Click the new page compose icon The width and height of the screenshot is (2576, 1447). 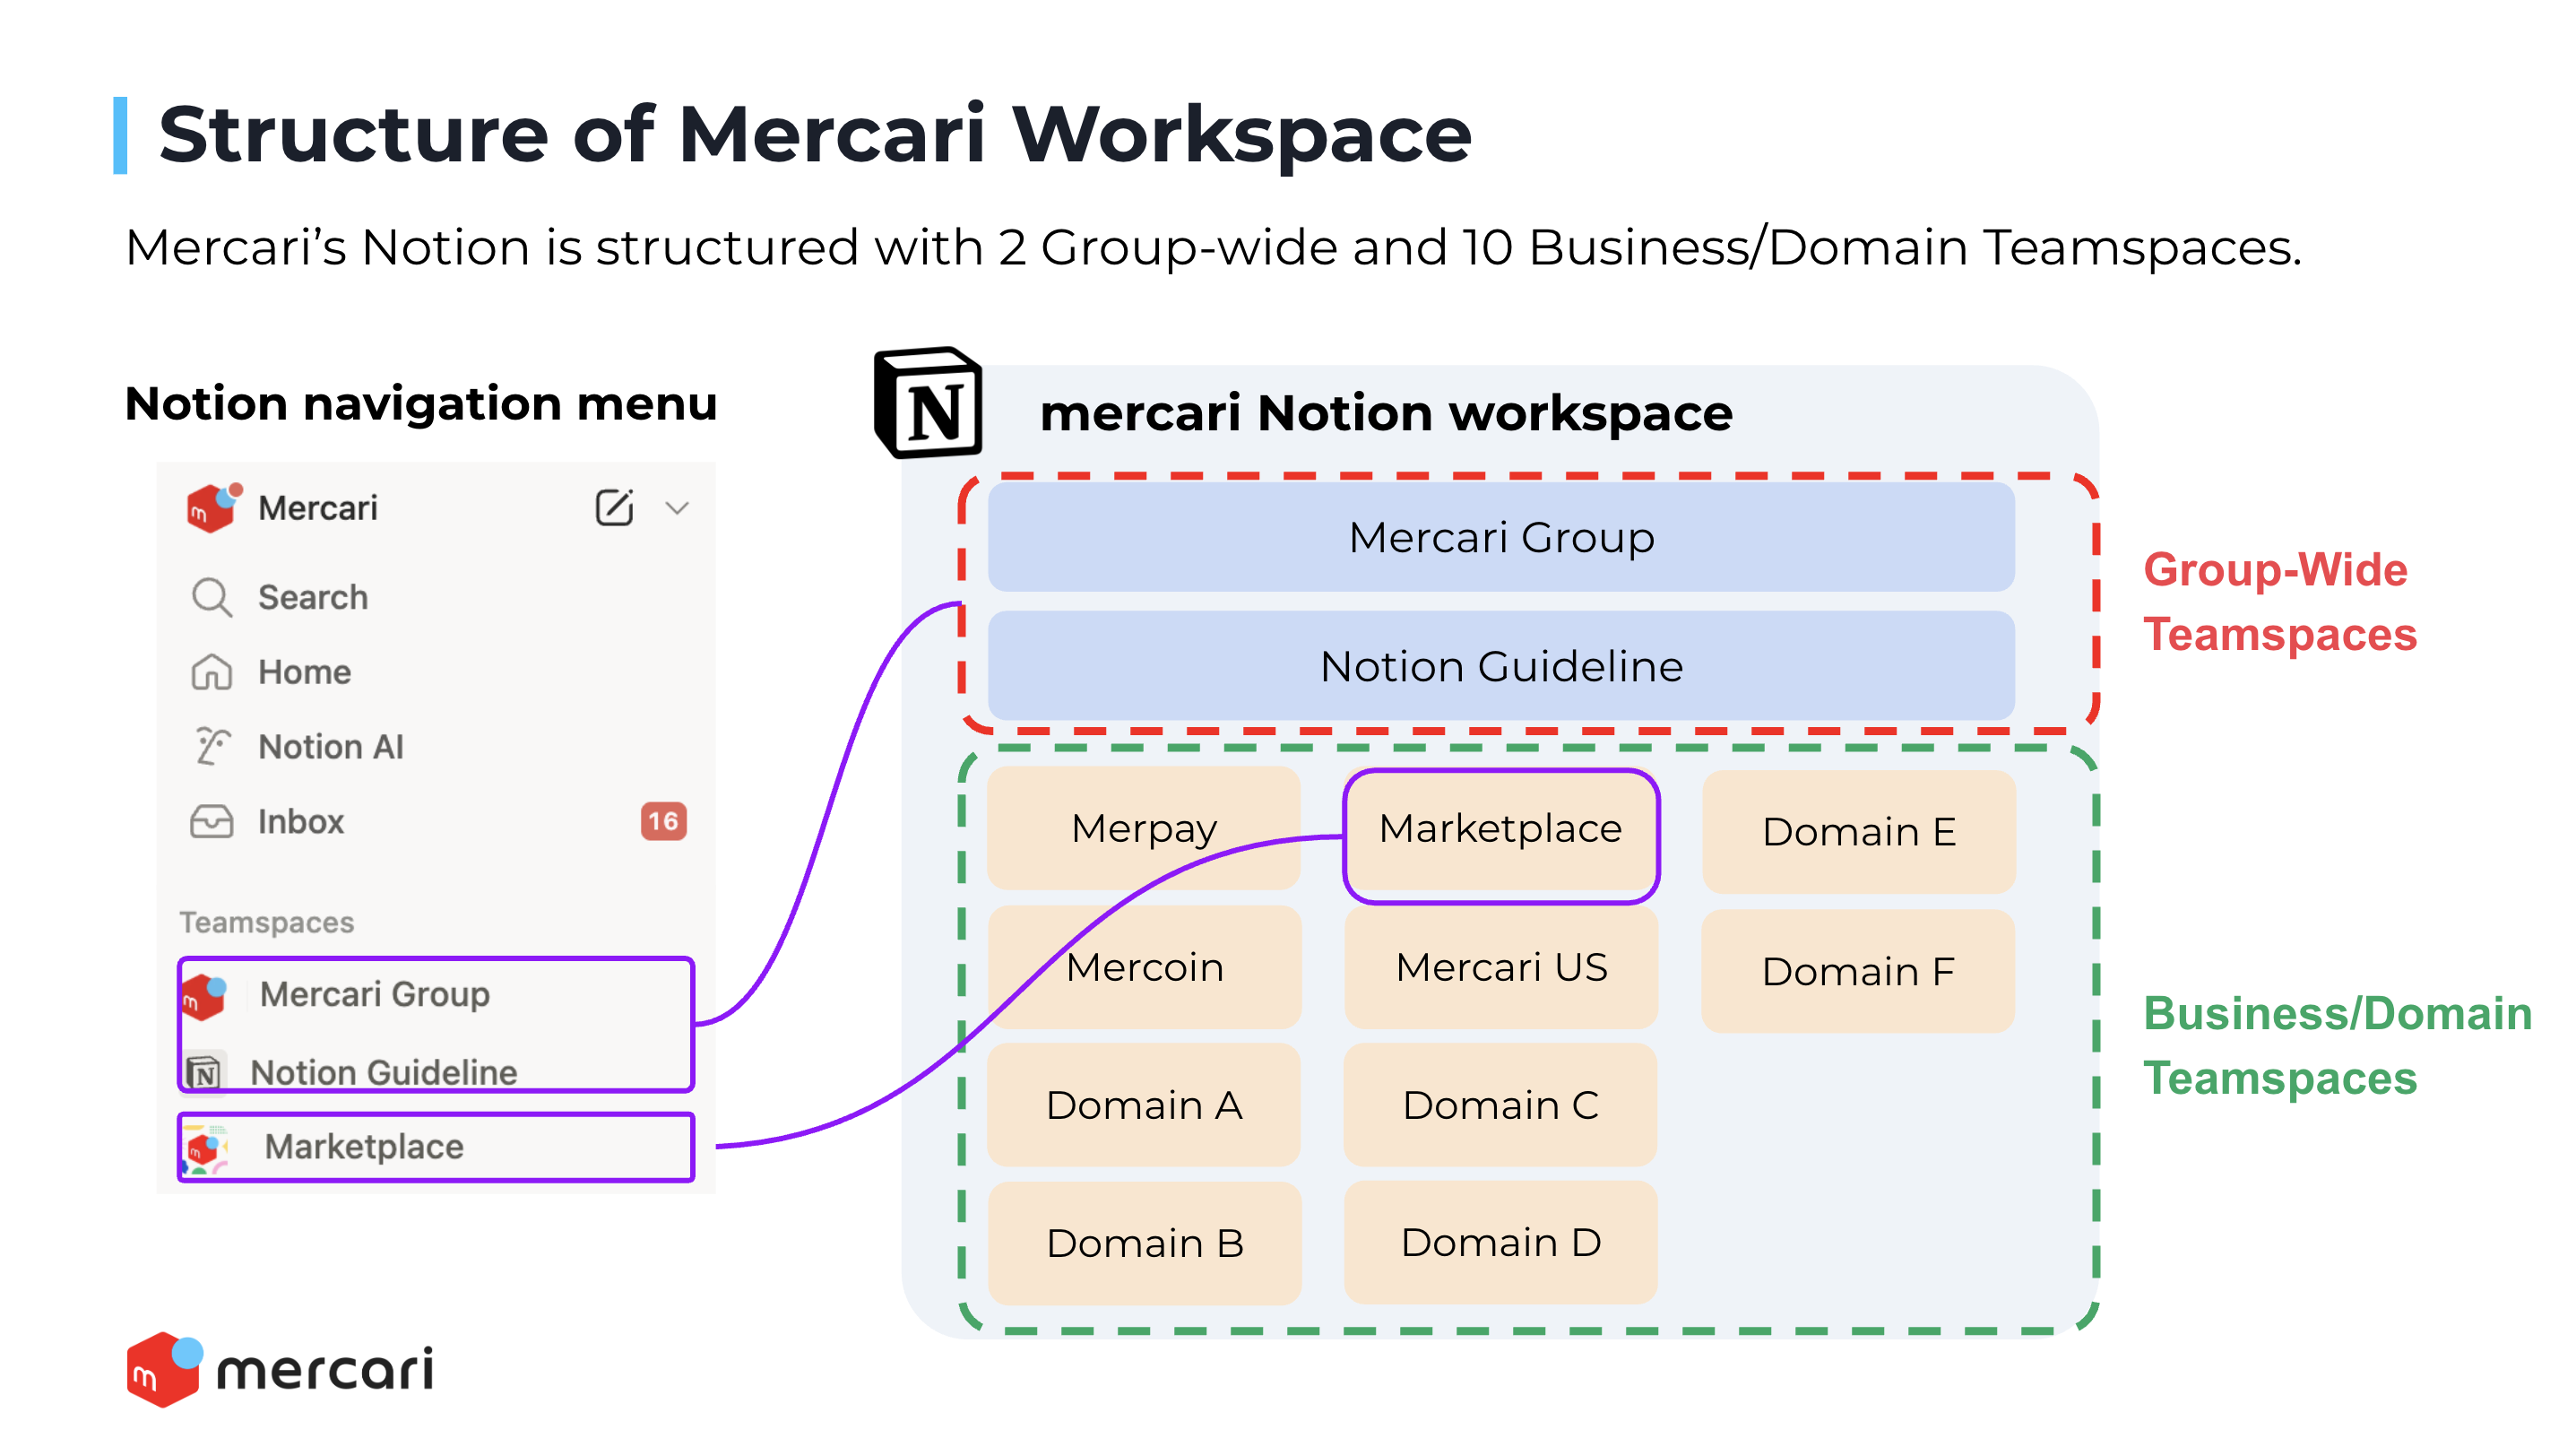tap(614, 507)
